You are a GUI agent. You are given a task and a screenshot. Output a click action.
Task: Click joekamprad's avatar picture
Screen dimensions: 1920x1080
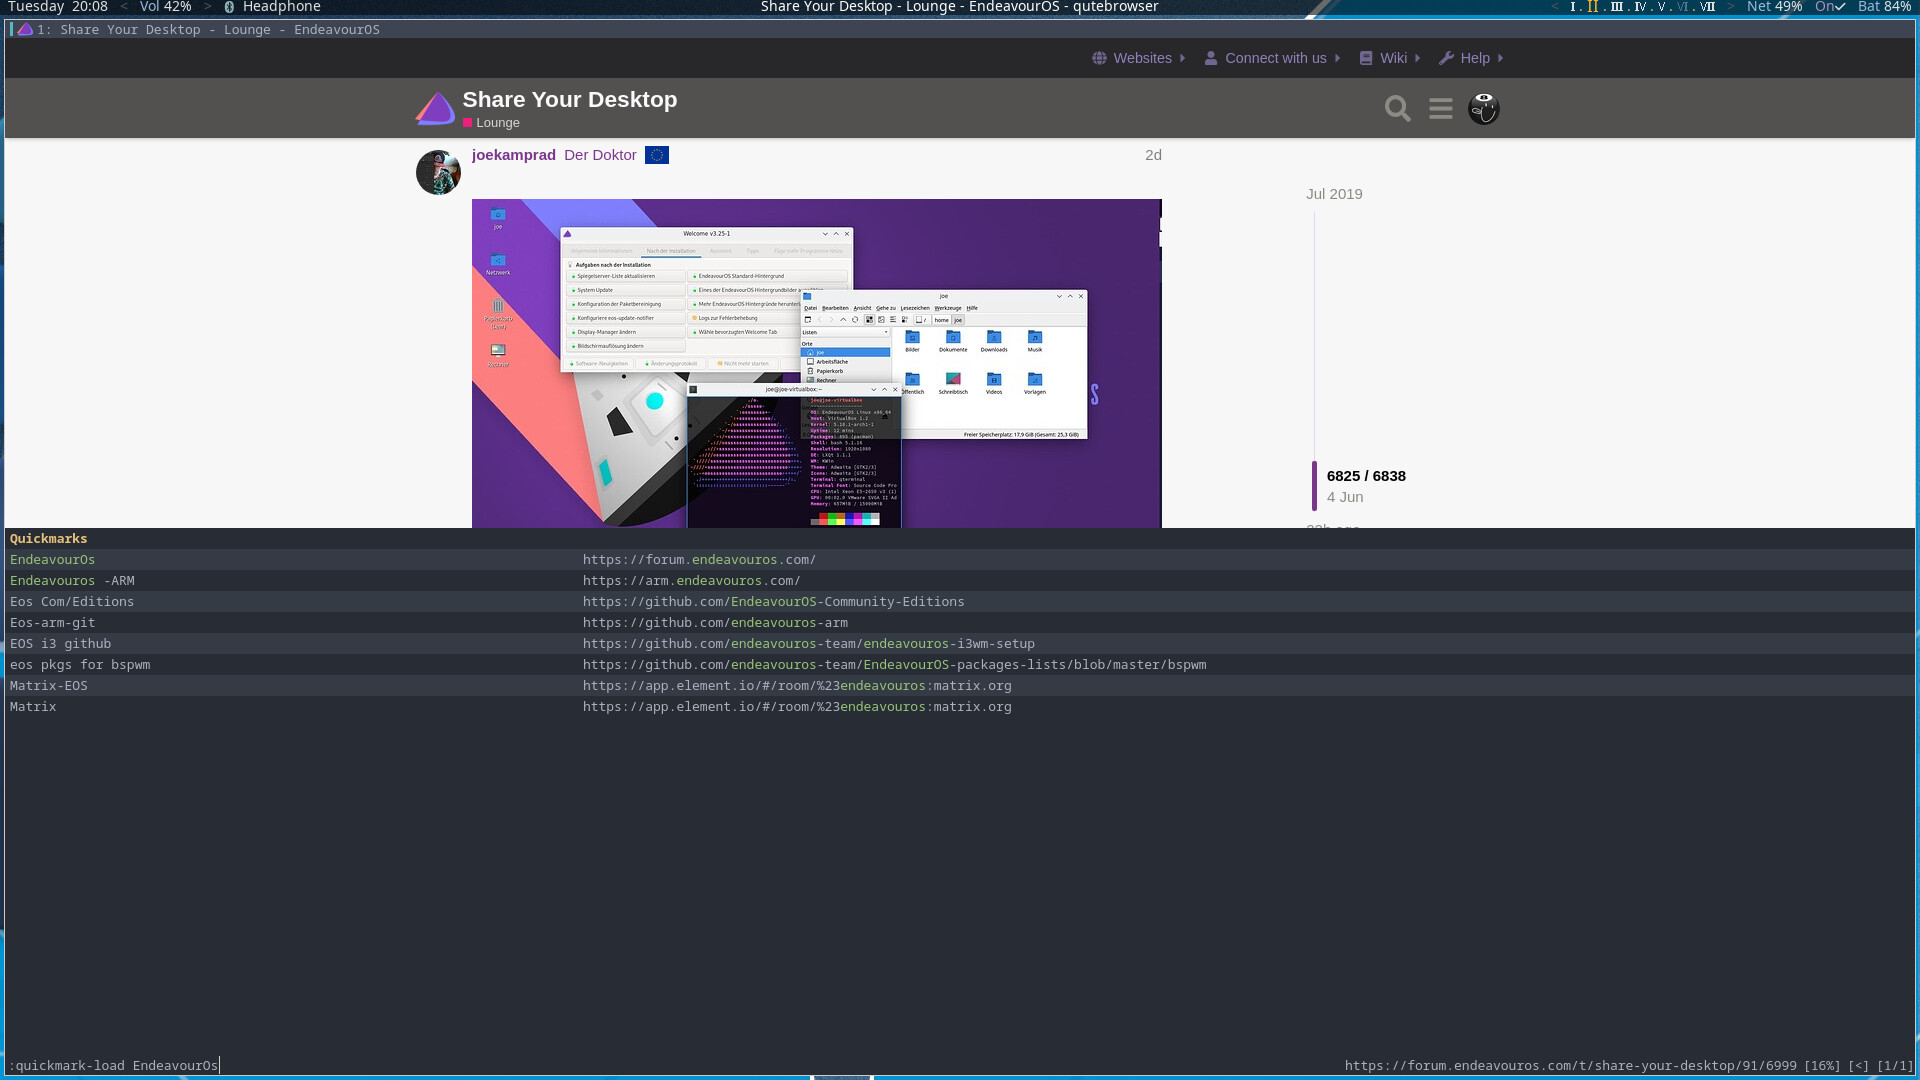(438, 172)
